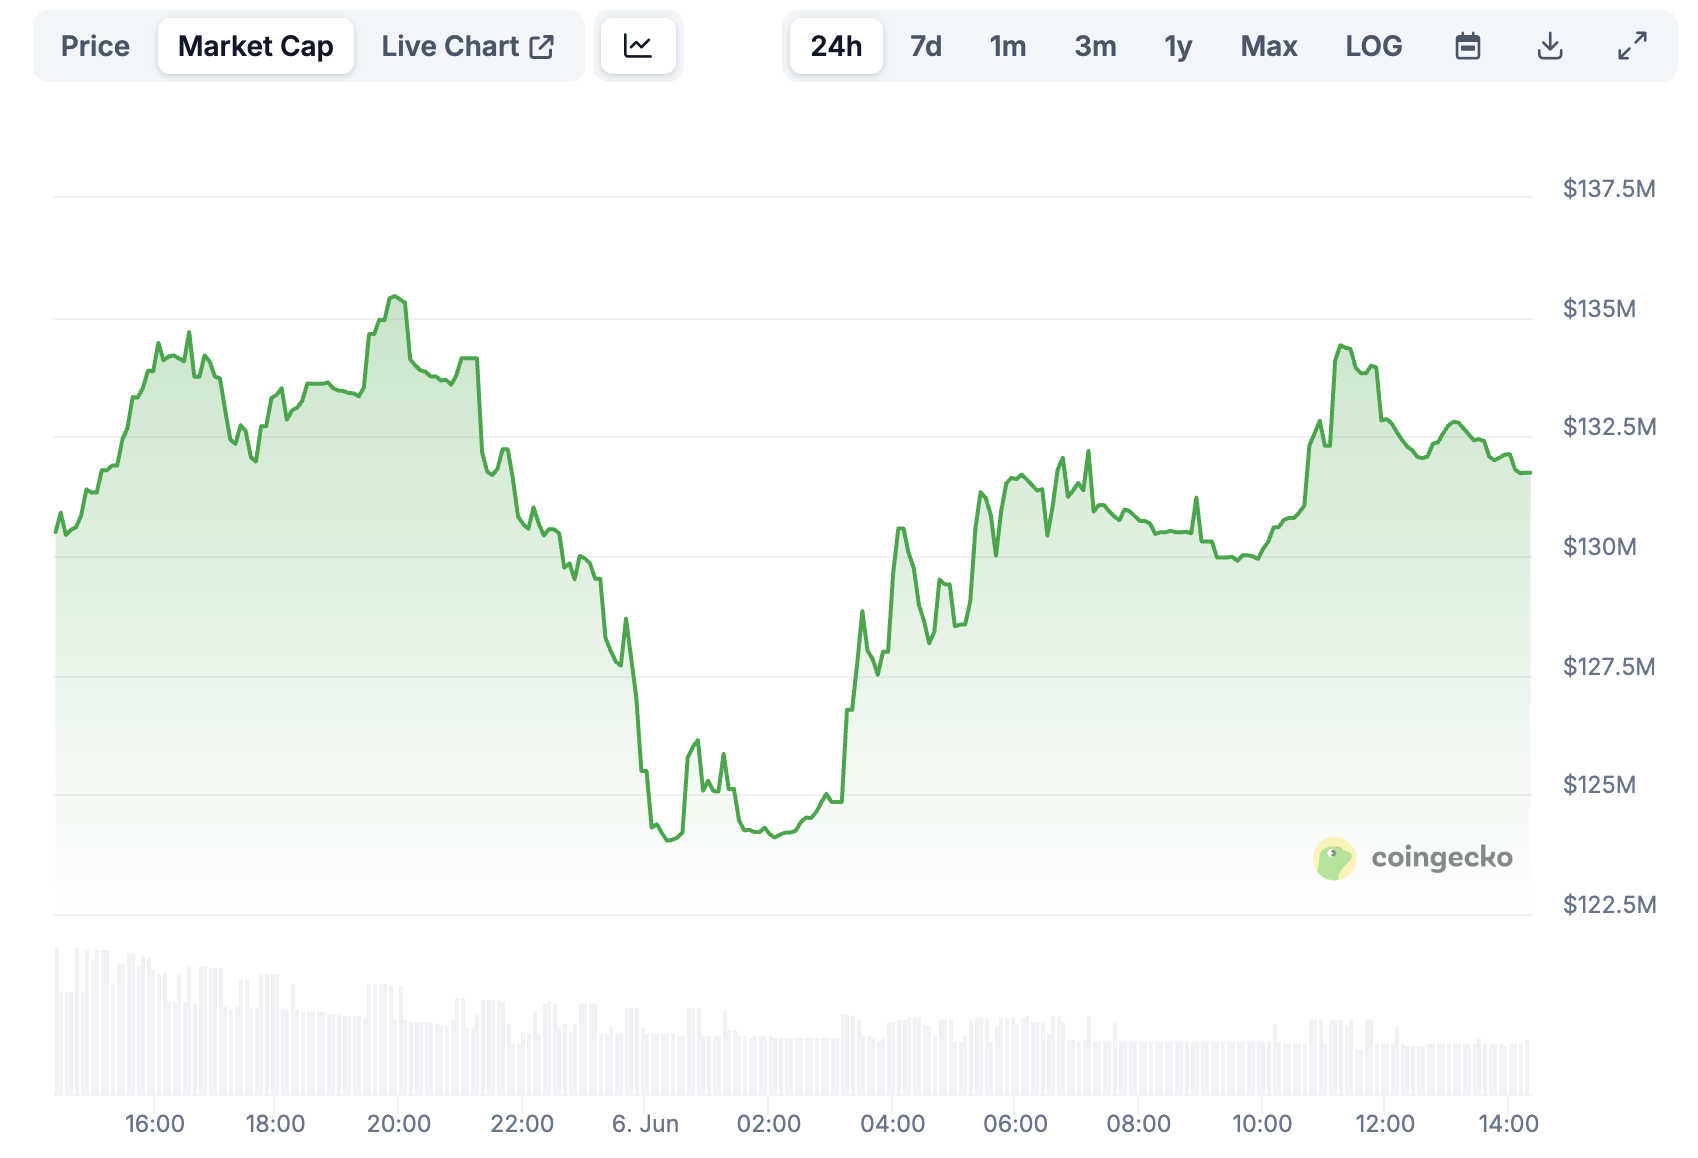Open the Live Chart link

point(451,46)
